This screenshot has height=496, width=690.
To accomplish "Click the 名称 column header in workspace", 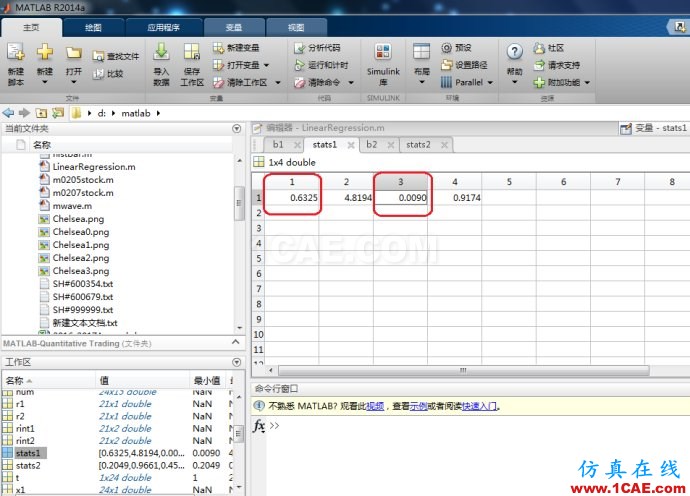I will point(48,380).
